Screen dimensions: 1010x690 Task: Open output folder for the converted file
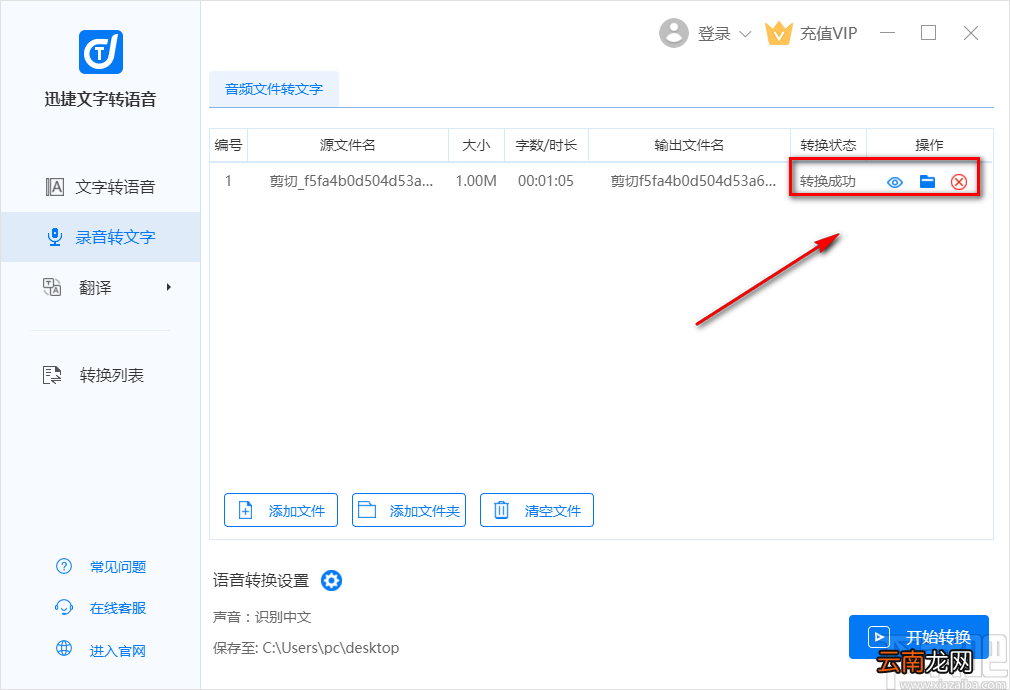click(927, 182)
